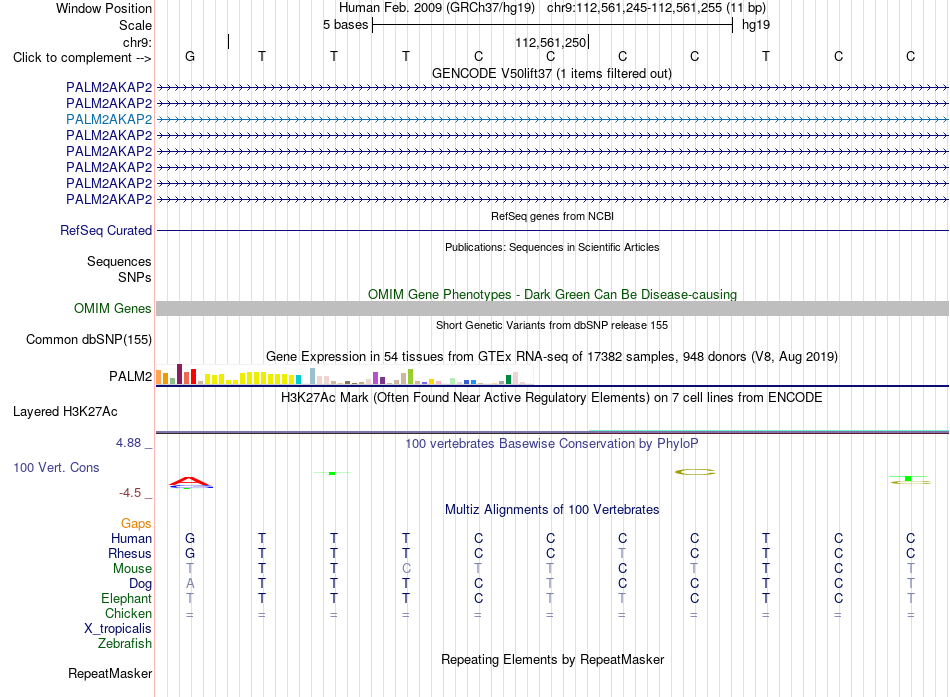
Task: Open 'Repeating Elements by RepeatMasker' track title
Action: point(552,659)
